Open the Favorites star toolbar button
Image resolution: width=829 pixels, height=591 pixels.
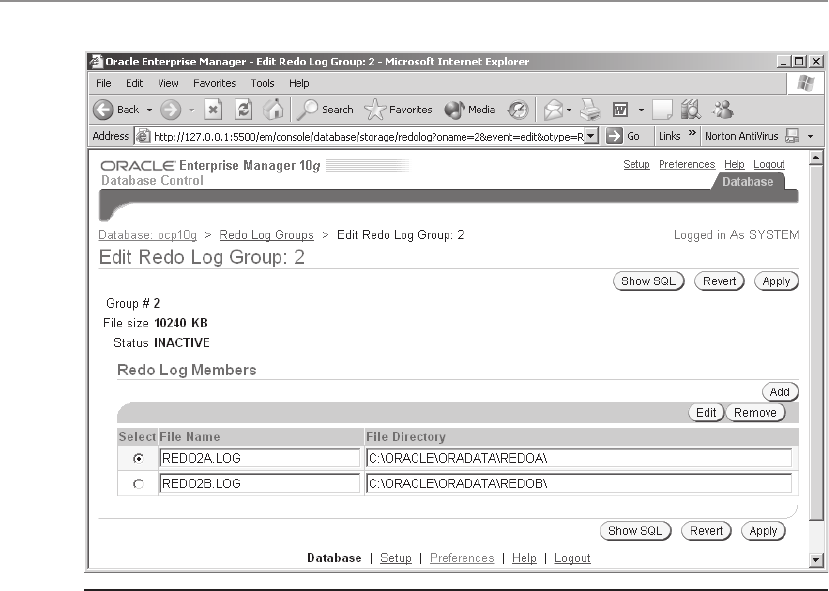pos(398,110)
